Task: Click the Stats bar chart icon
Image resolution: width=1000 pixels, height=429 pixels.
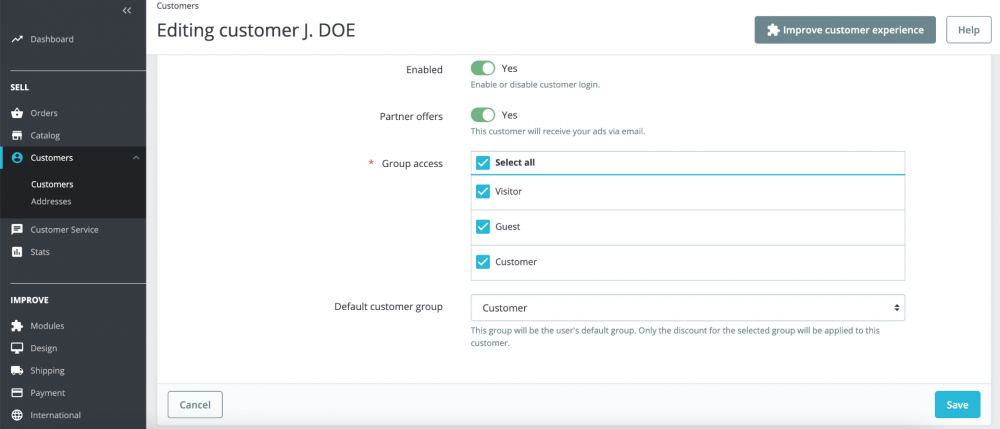Action: [x=17, y=252]
